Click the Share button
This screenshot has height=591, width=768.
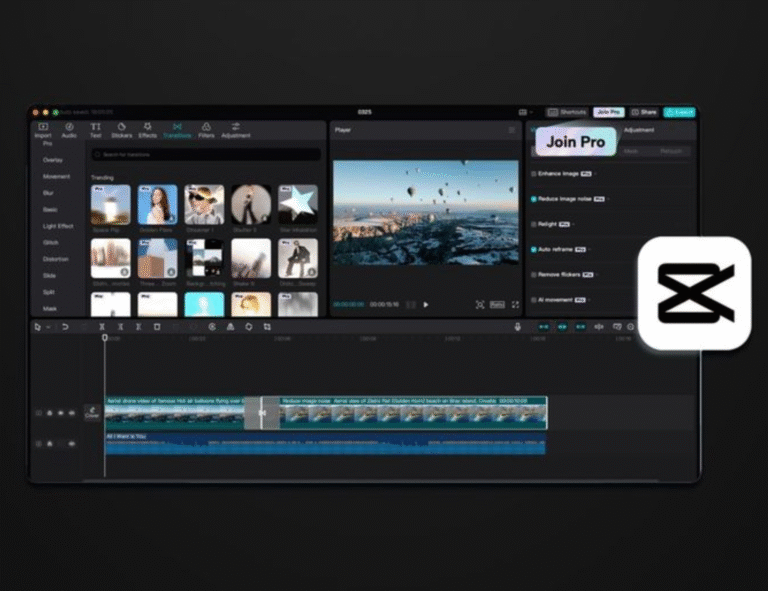click(644, 112)
